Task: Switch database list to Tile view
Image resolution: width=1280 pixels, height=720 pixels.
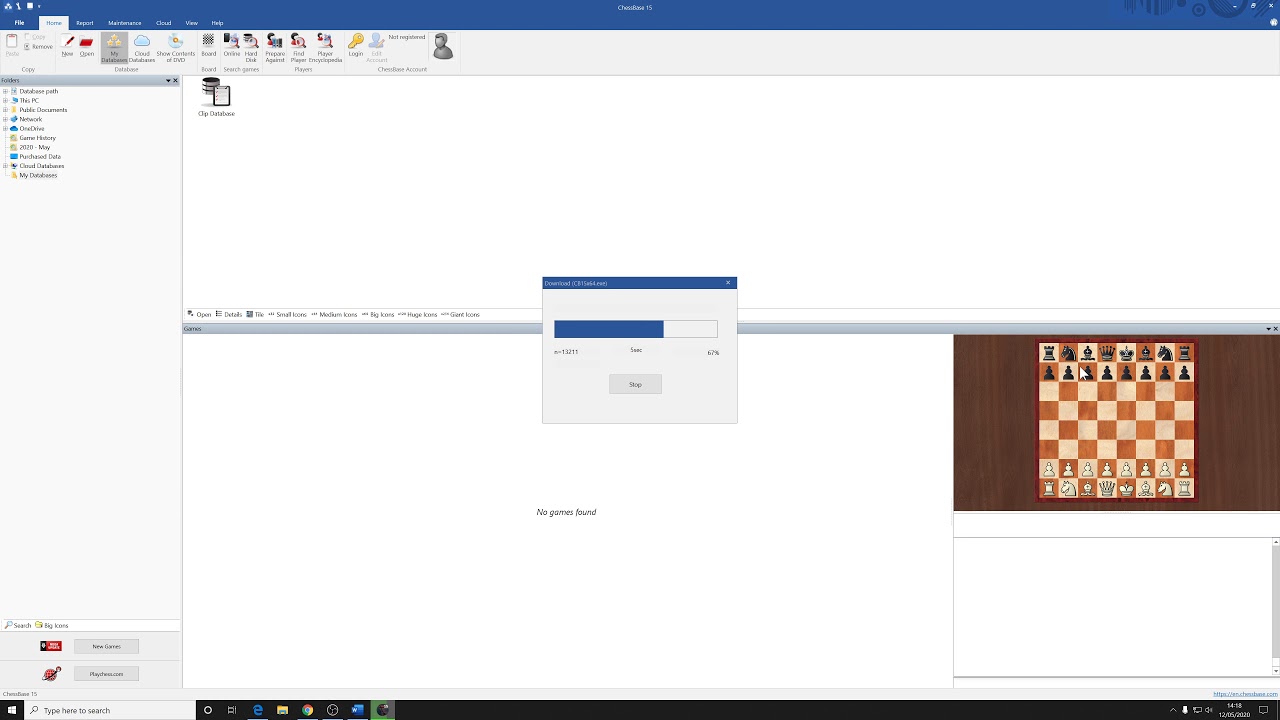Action: [255, 314]
